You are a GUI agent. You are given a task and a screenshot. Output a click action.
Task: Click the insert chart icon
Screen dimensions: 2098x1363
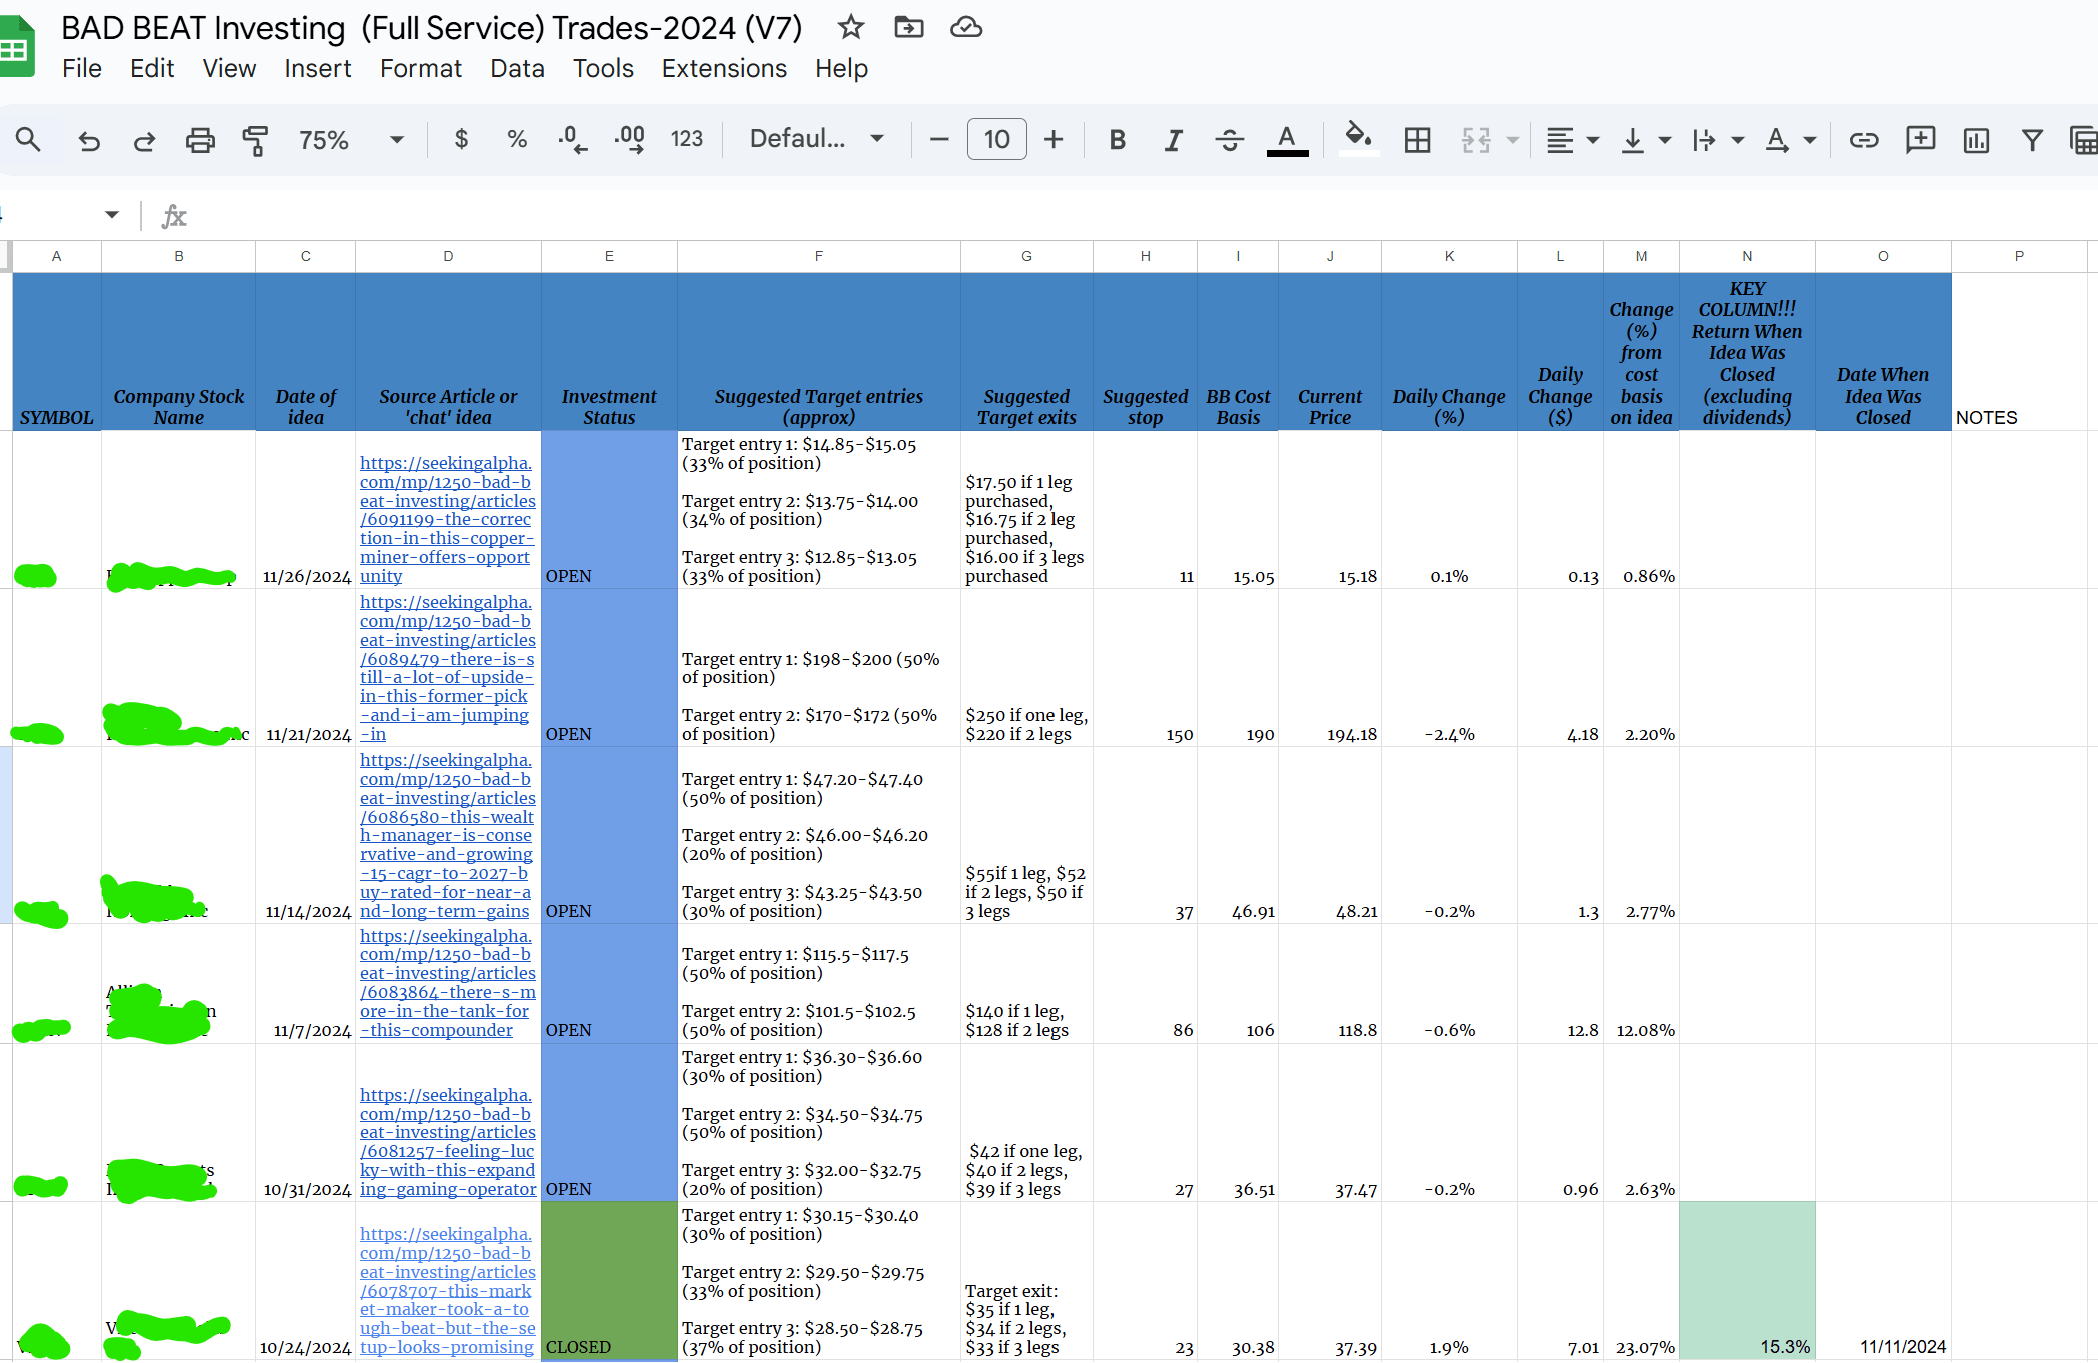click(x=1976, y=140)
